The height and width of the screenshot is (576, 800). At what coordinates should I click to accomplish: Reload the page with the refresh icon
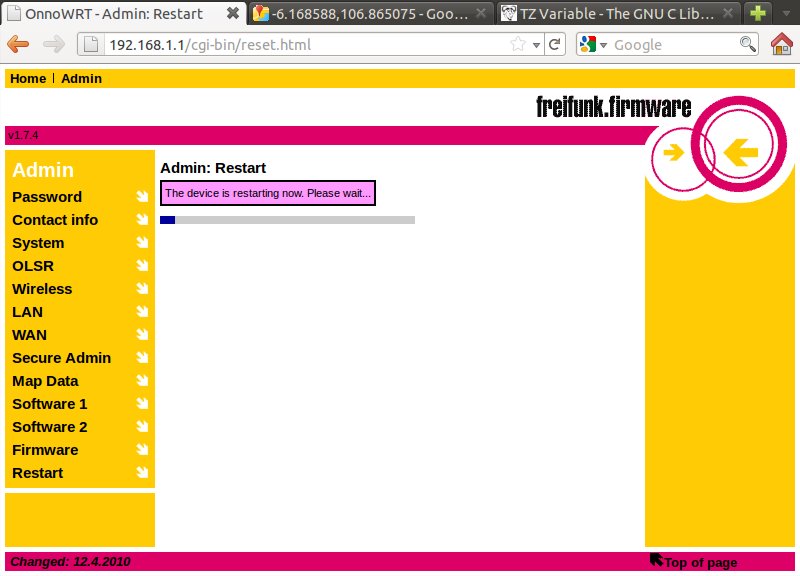coord(556,44)
